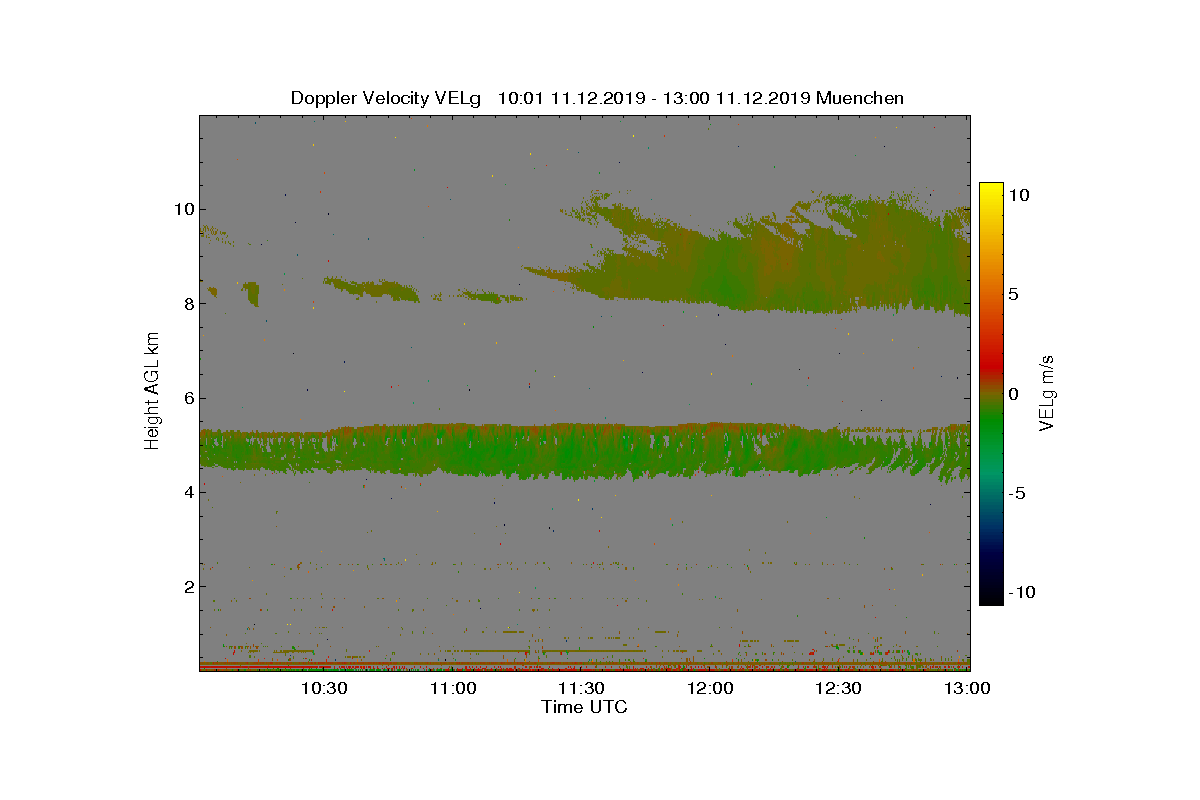This screenshot has height=800, width=1200.
Task: Click the height tick label 10
Action: (183, 209)
